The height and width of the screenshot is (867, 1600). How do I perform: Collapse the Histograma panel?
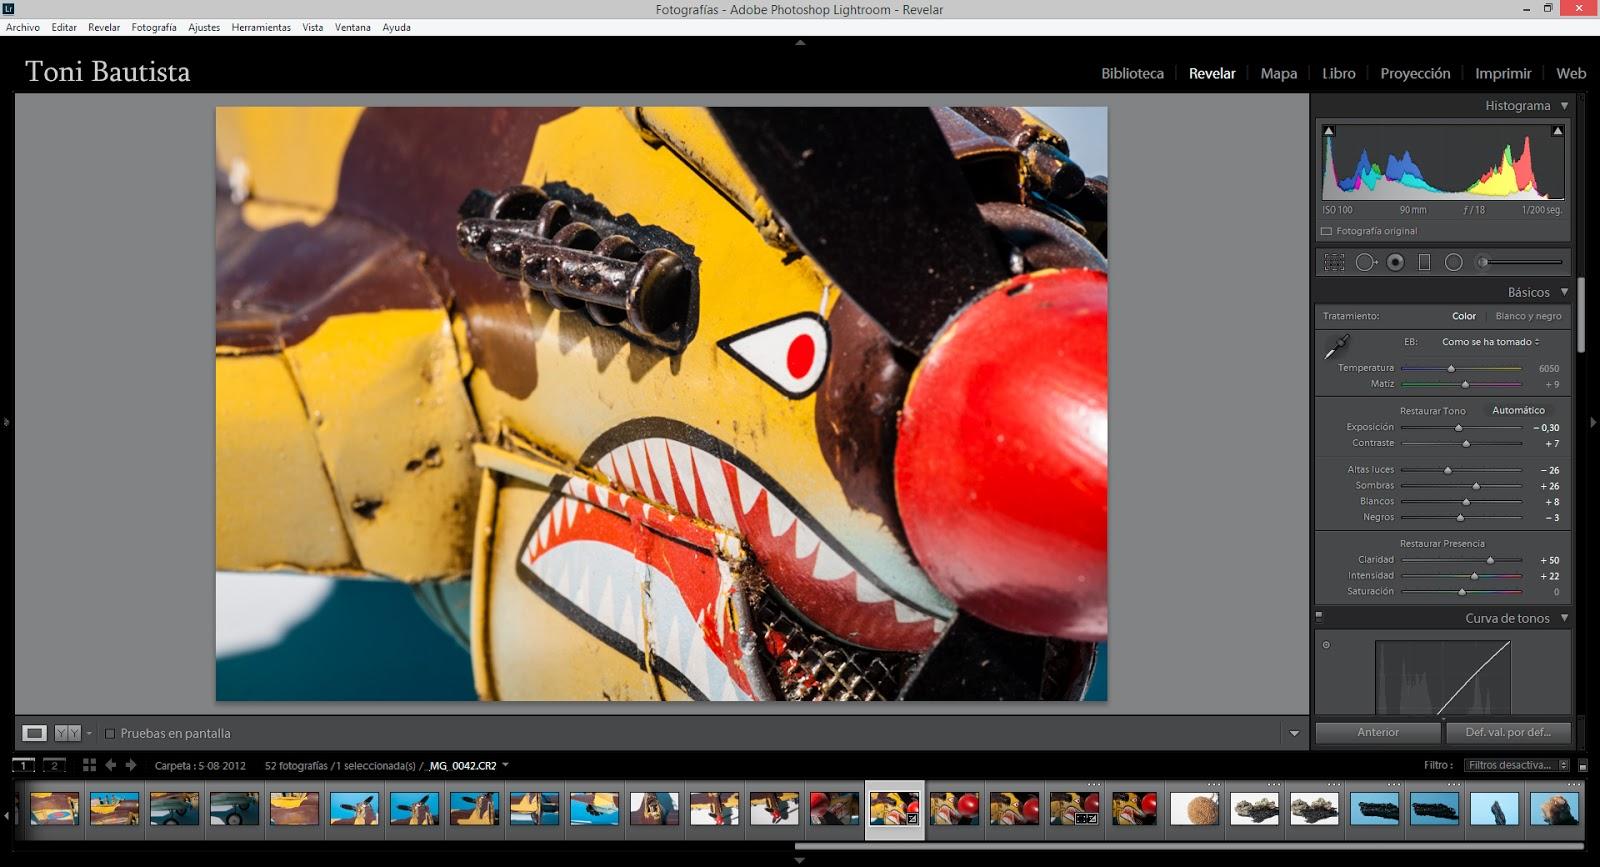click(1565, 105)
